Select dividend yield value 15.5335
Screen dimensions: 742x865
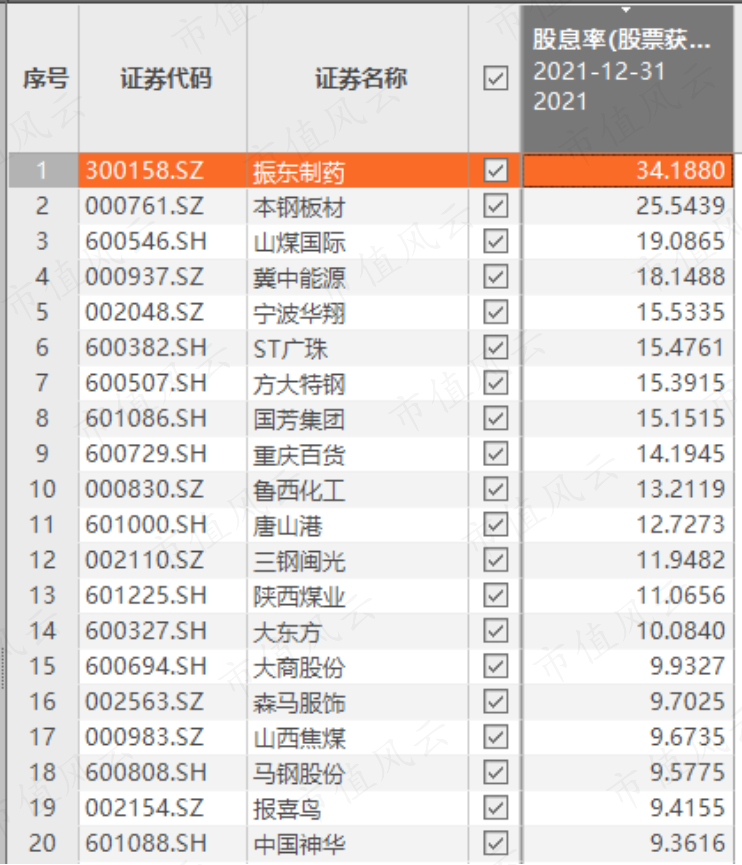(x=680, y=312)
